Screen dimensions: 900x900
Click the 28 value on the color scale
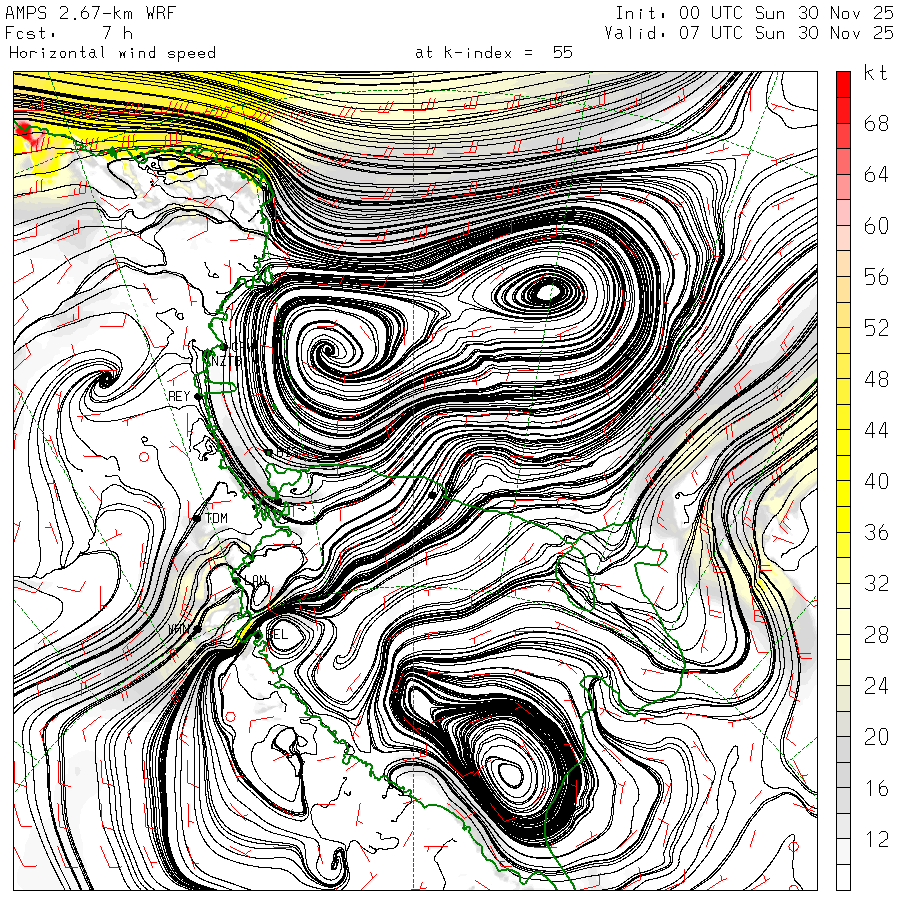tap(876, 634)
